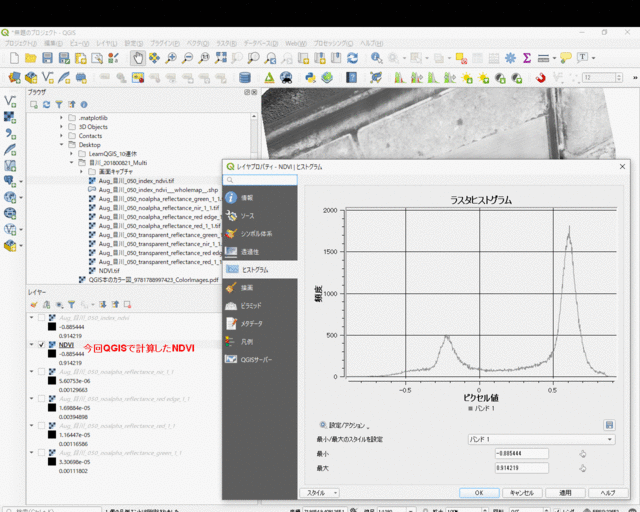Open the Legend tab in layer properties
Screen dimensions: 640x512
pos(260,341)
